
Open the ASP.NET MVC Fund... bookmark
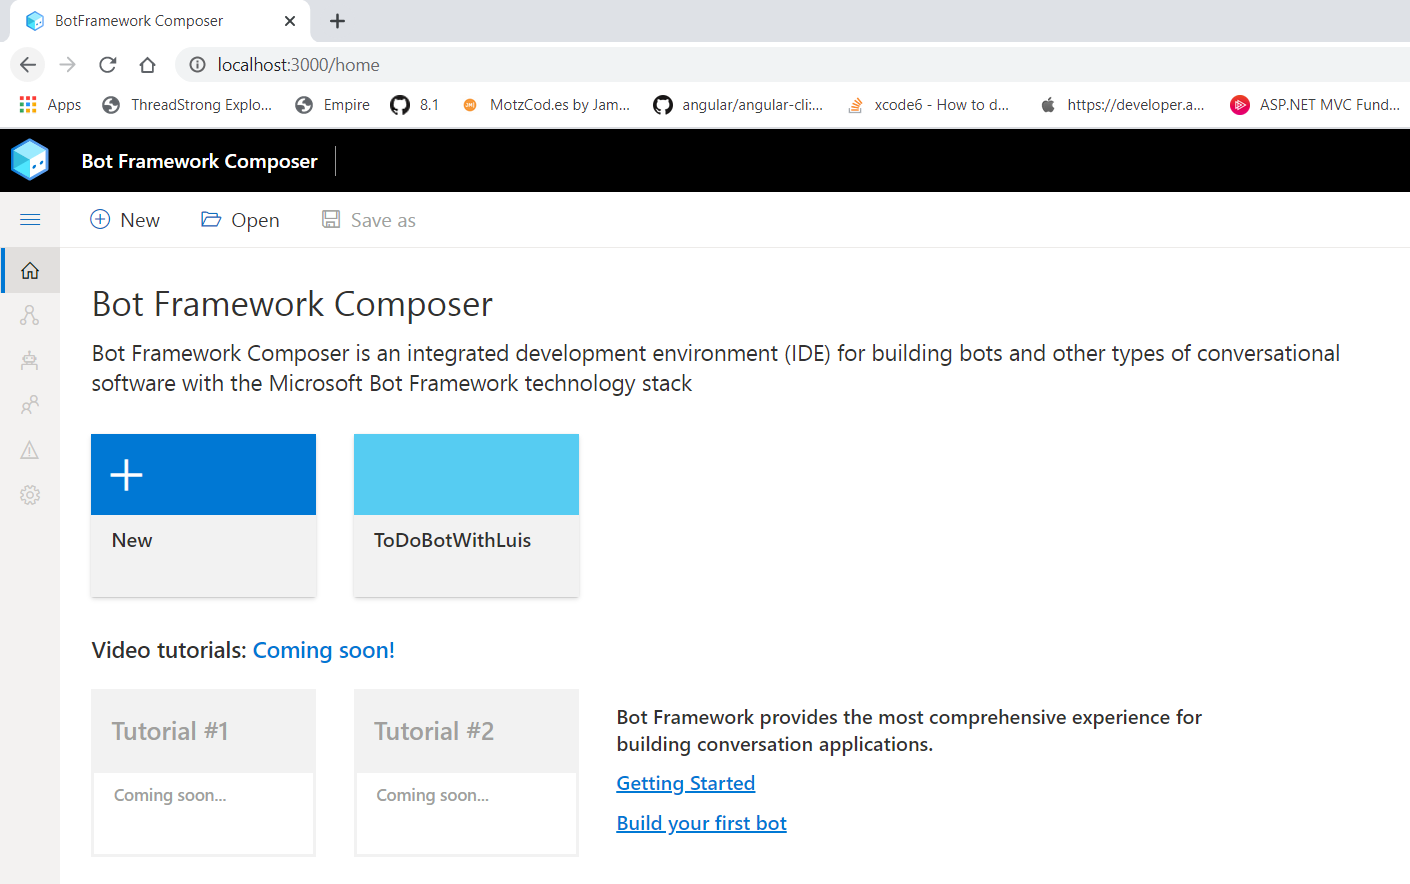(x=1316, y=105)
